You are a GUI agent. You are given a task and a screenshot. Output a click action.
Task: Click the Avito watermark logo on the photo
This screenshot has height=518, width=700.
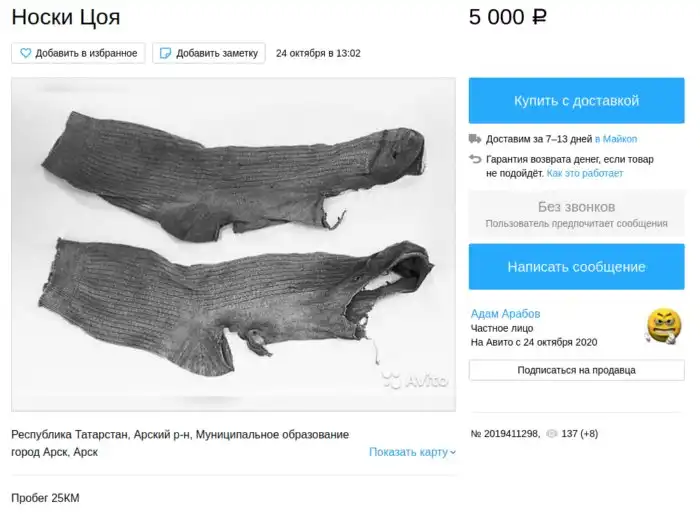[x=415, y=380]
